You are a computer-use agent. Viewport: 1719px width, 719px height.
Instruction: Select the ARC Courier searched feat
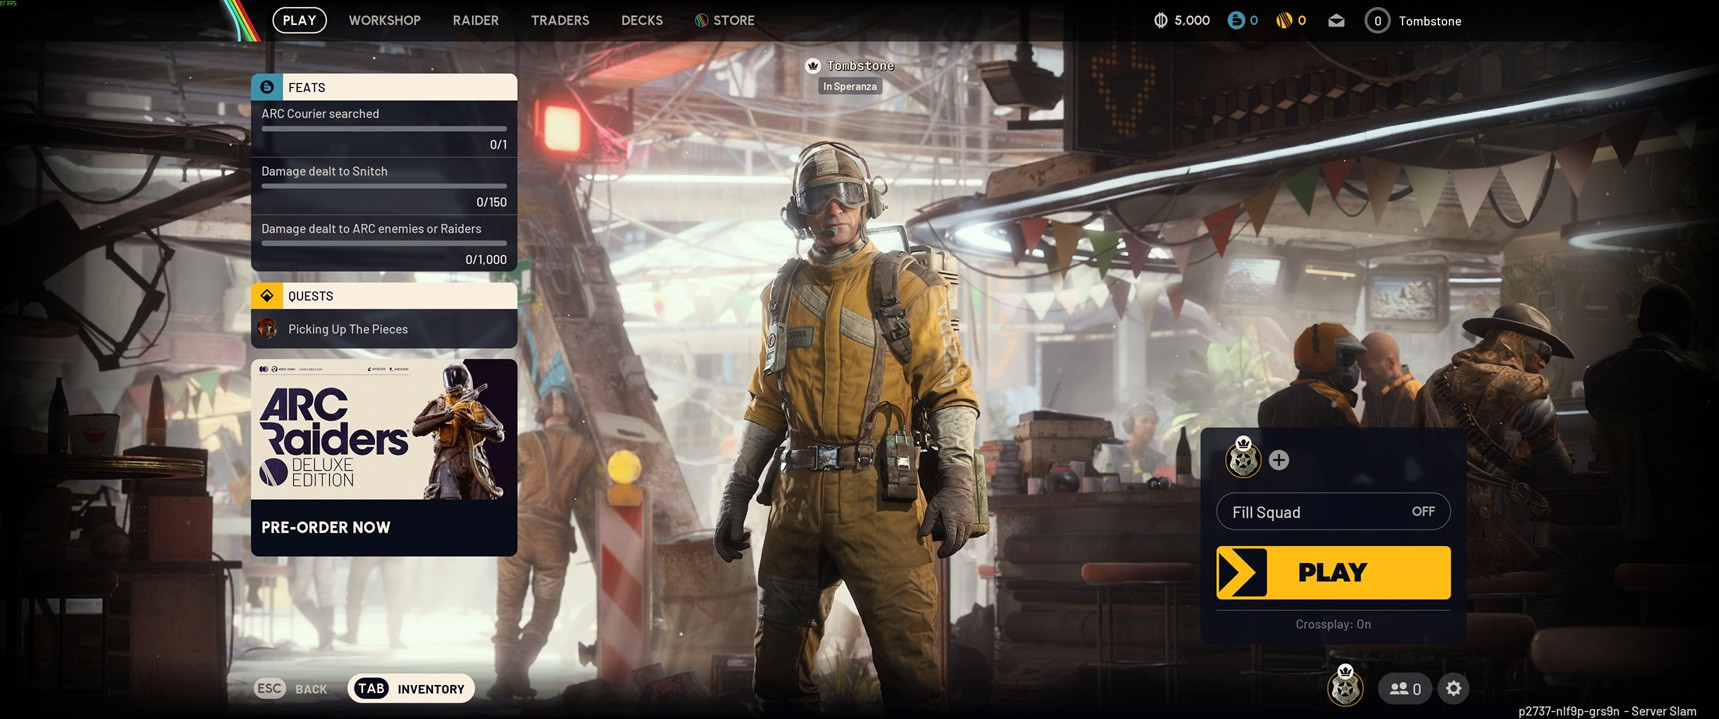pos(384,129)
